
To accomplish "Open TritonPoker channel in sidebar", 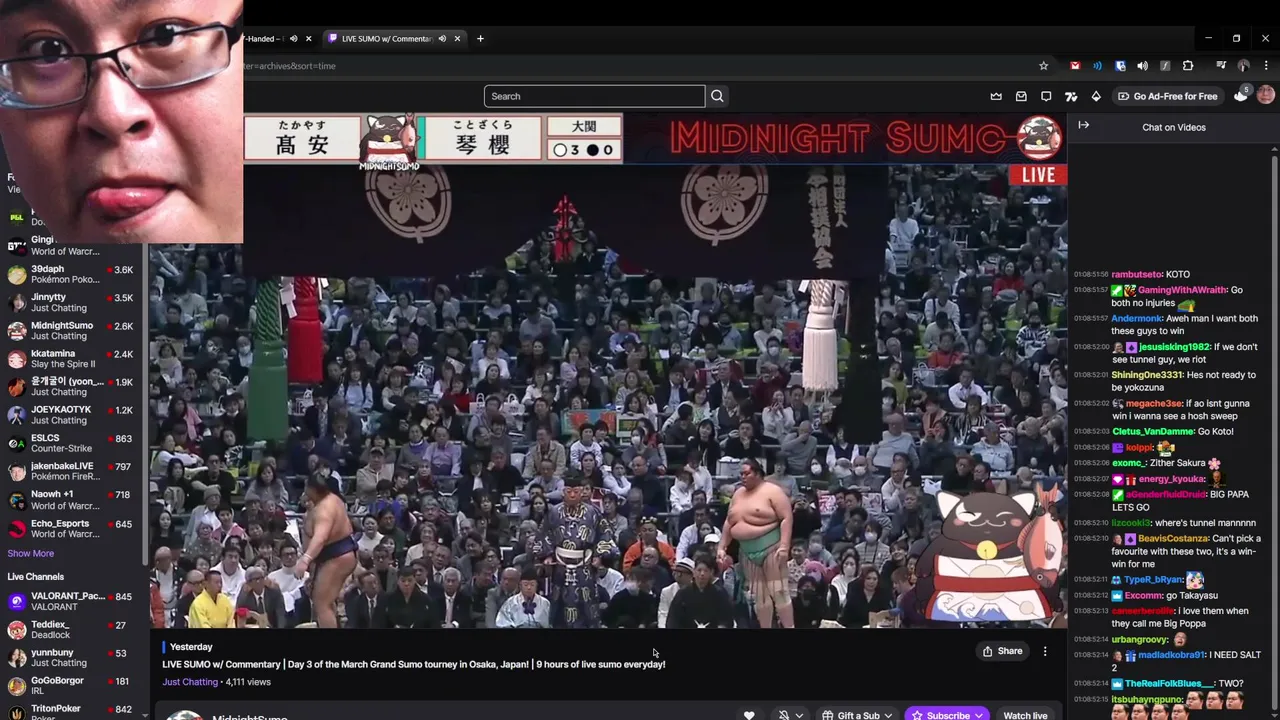I will (72, 711).
